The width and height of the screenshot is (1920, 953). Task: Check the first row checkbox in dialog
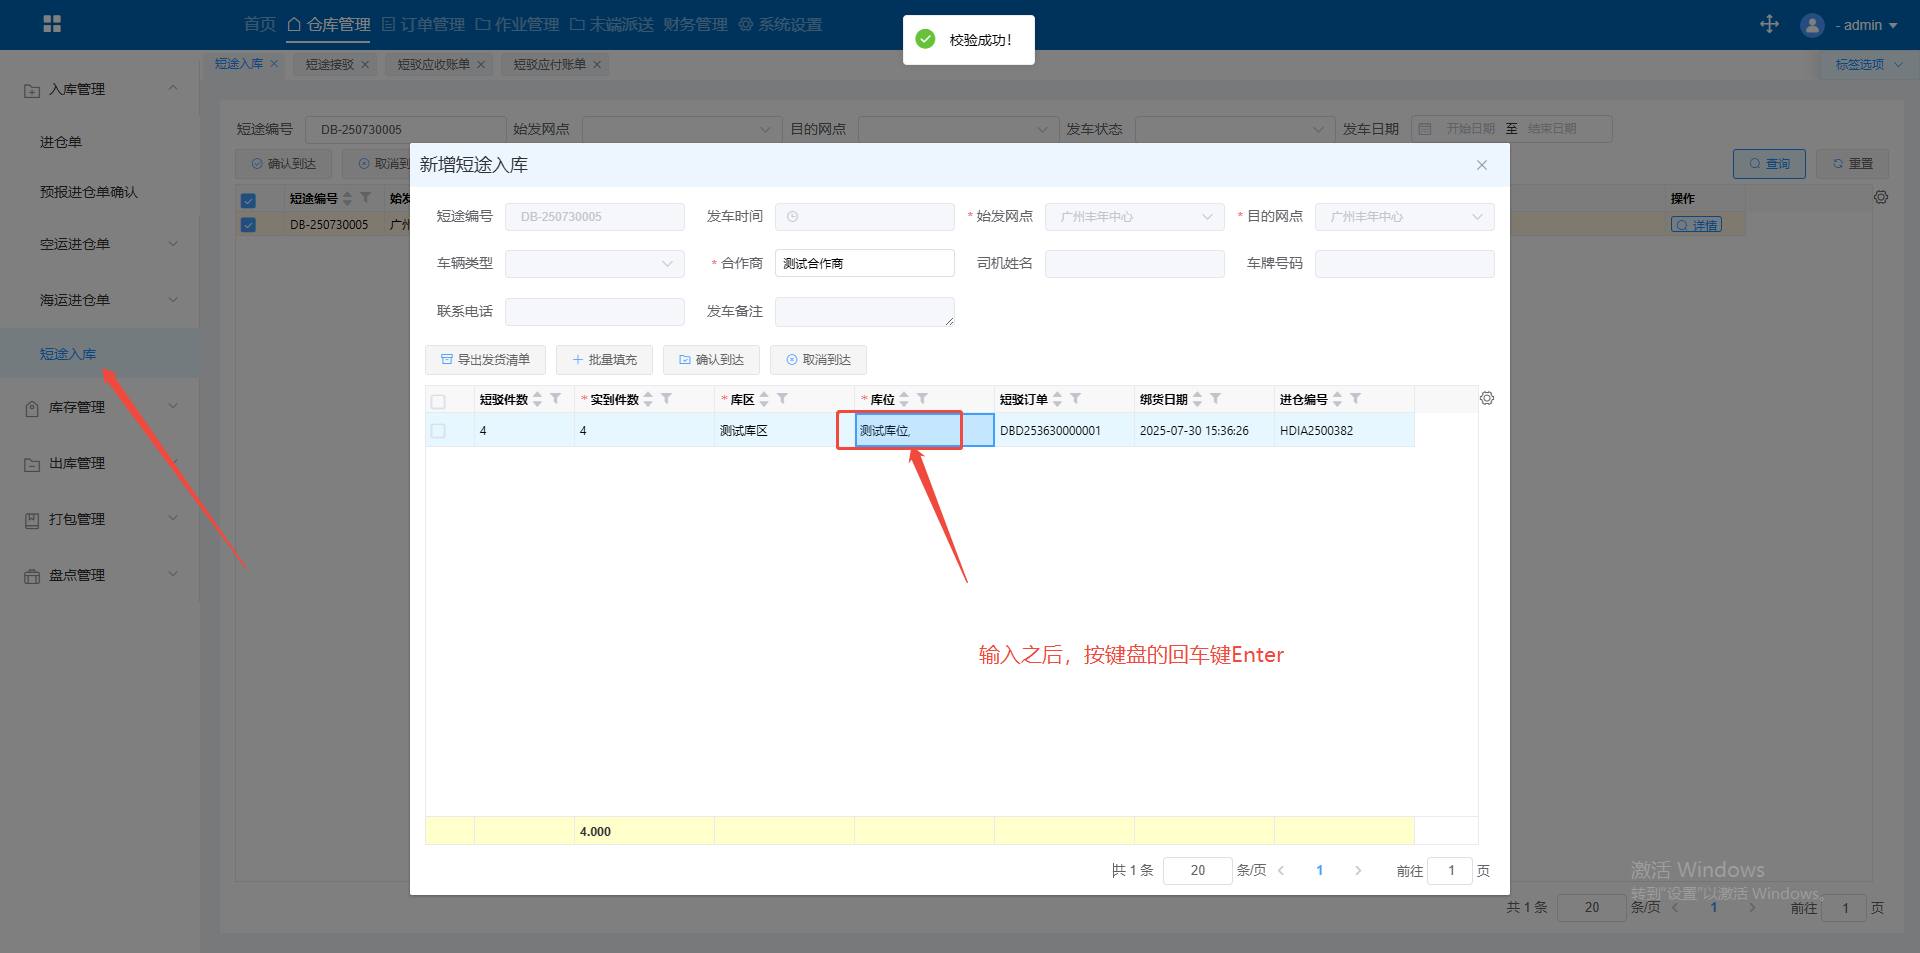click(x=438, y=431)
